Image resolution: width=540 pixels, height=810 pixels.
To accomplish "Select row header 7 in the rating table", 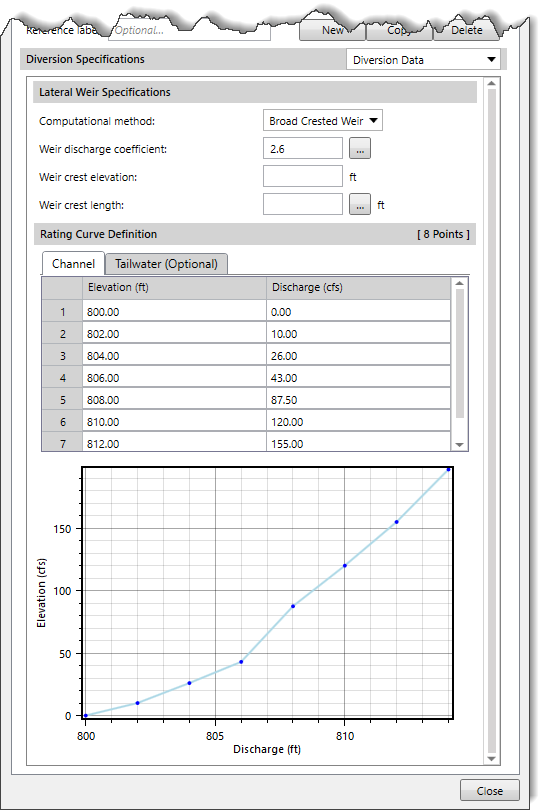I will coord(63,442).
